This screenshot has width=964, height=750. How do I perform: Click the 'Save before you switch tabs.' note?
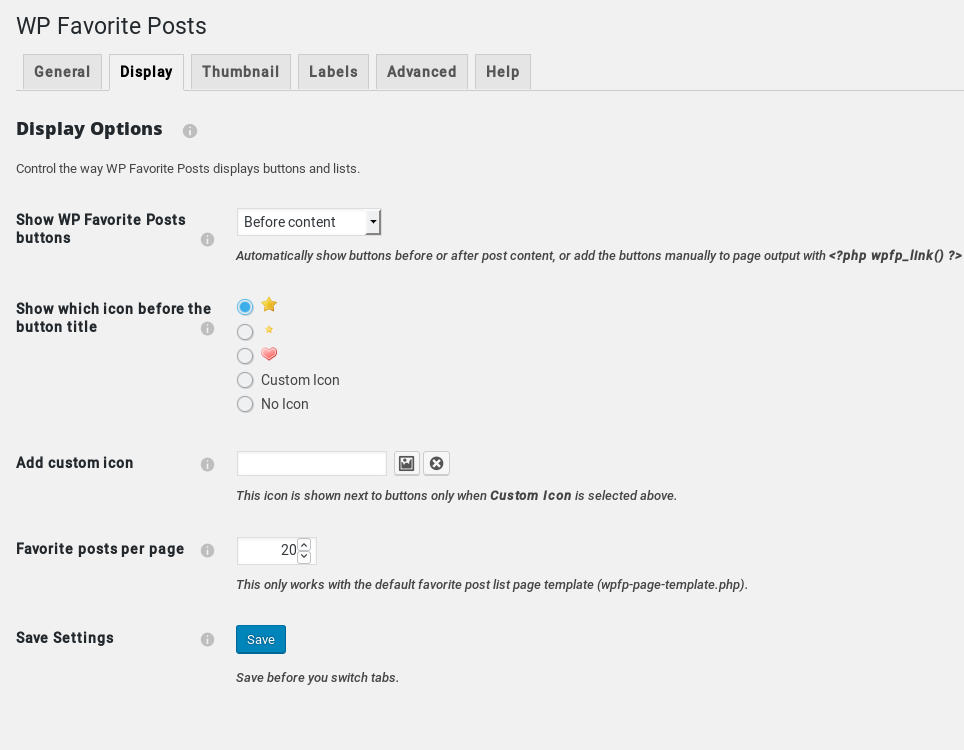click(317, 677)
